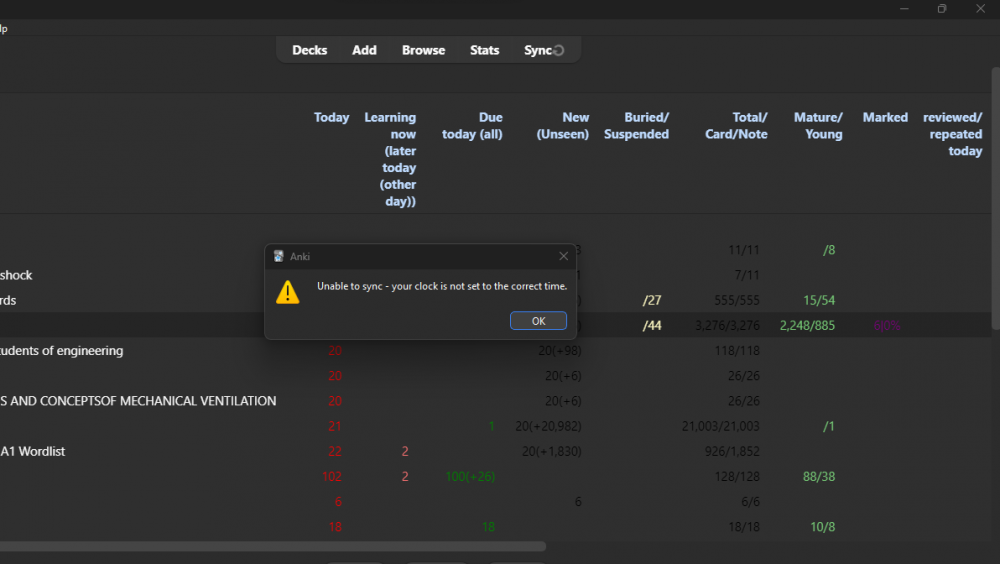Close the Anki error dialog with X

[563, 256]
